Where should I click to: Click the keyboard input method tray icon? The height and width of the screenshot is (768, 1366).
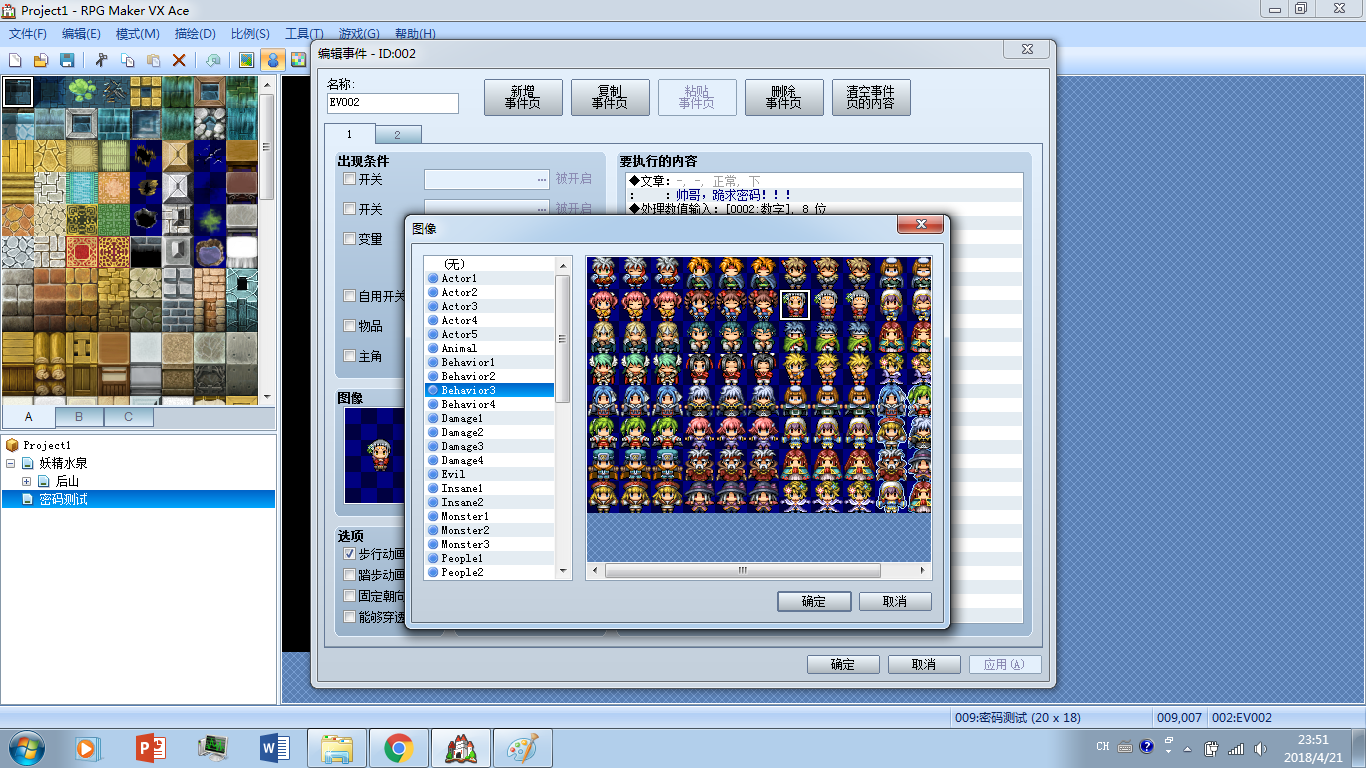(x=1125, y=747)
